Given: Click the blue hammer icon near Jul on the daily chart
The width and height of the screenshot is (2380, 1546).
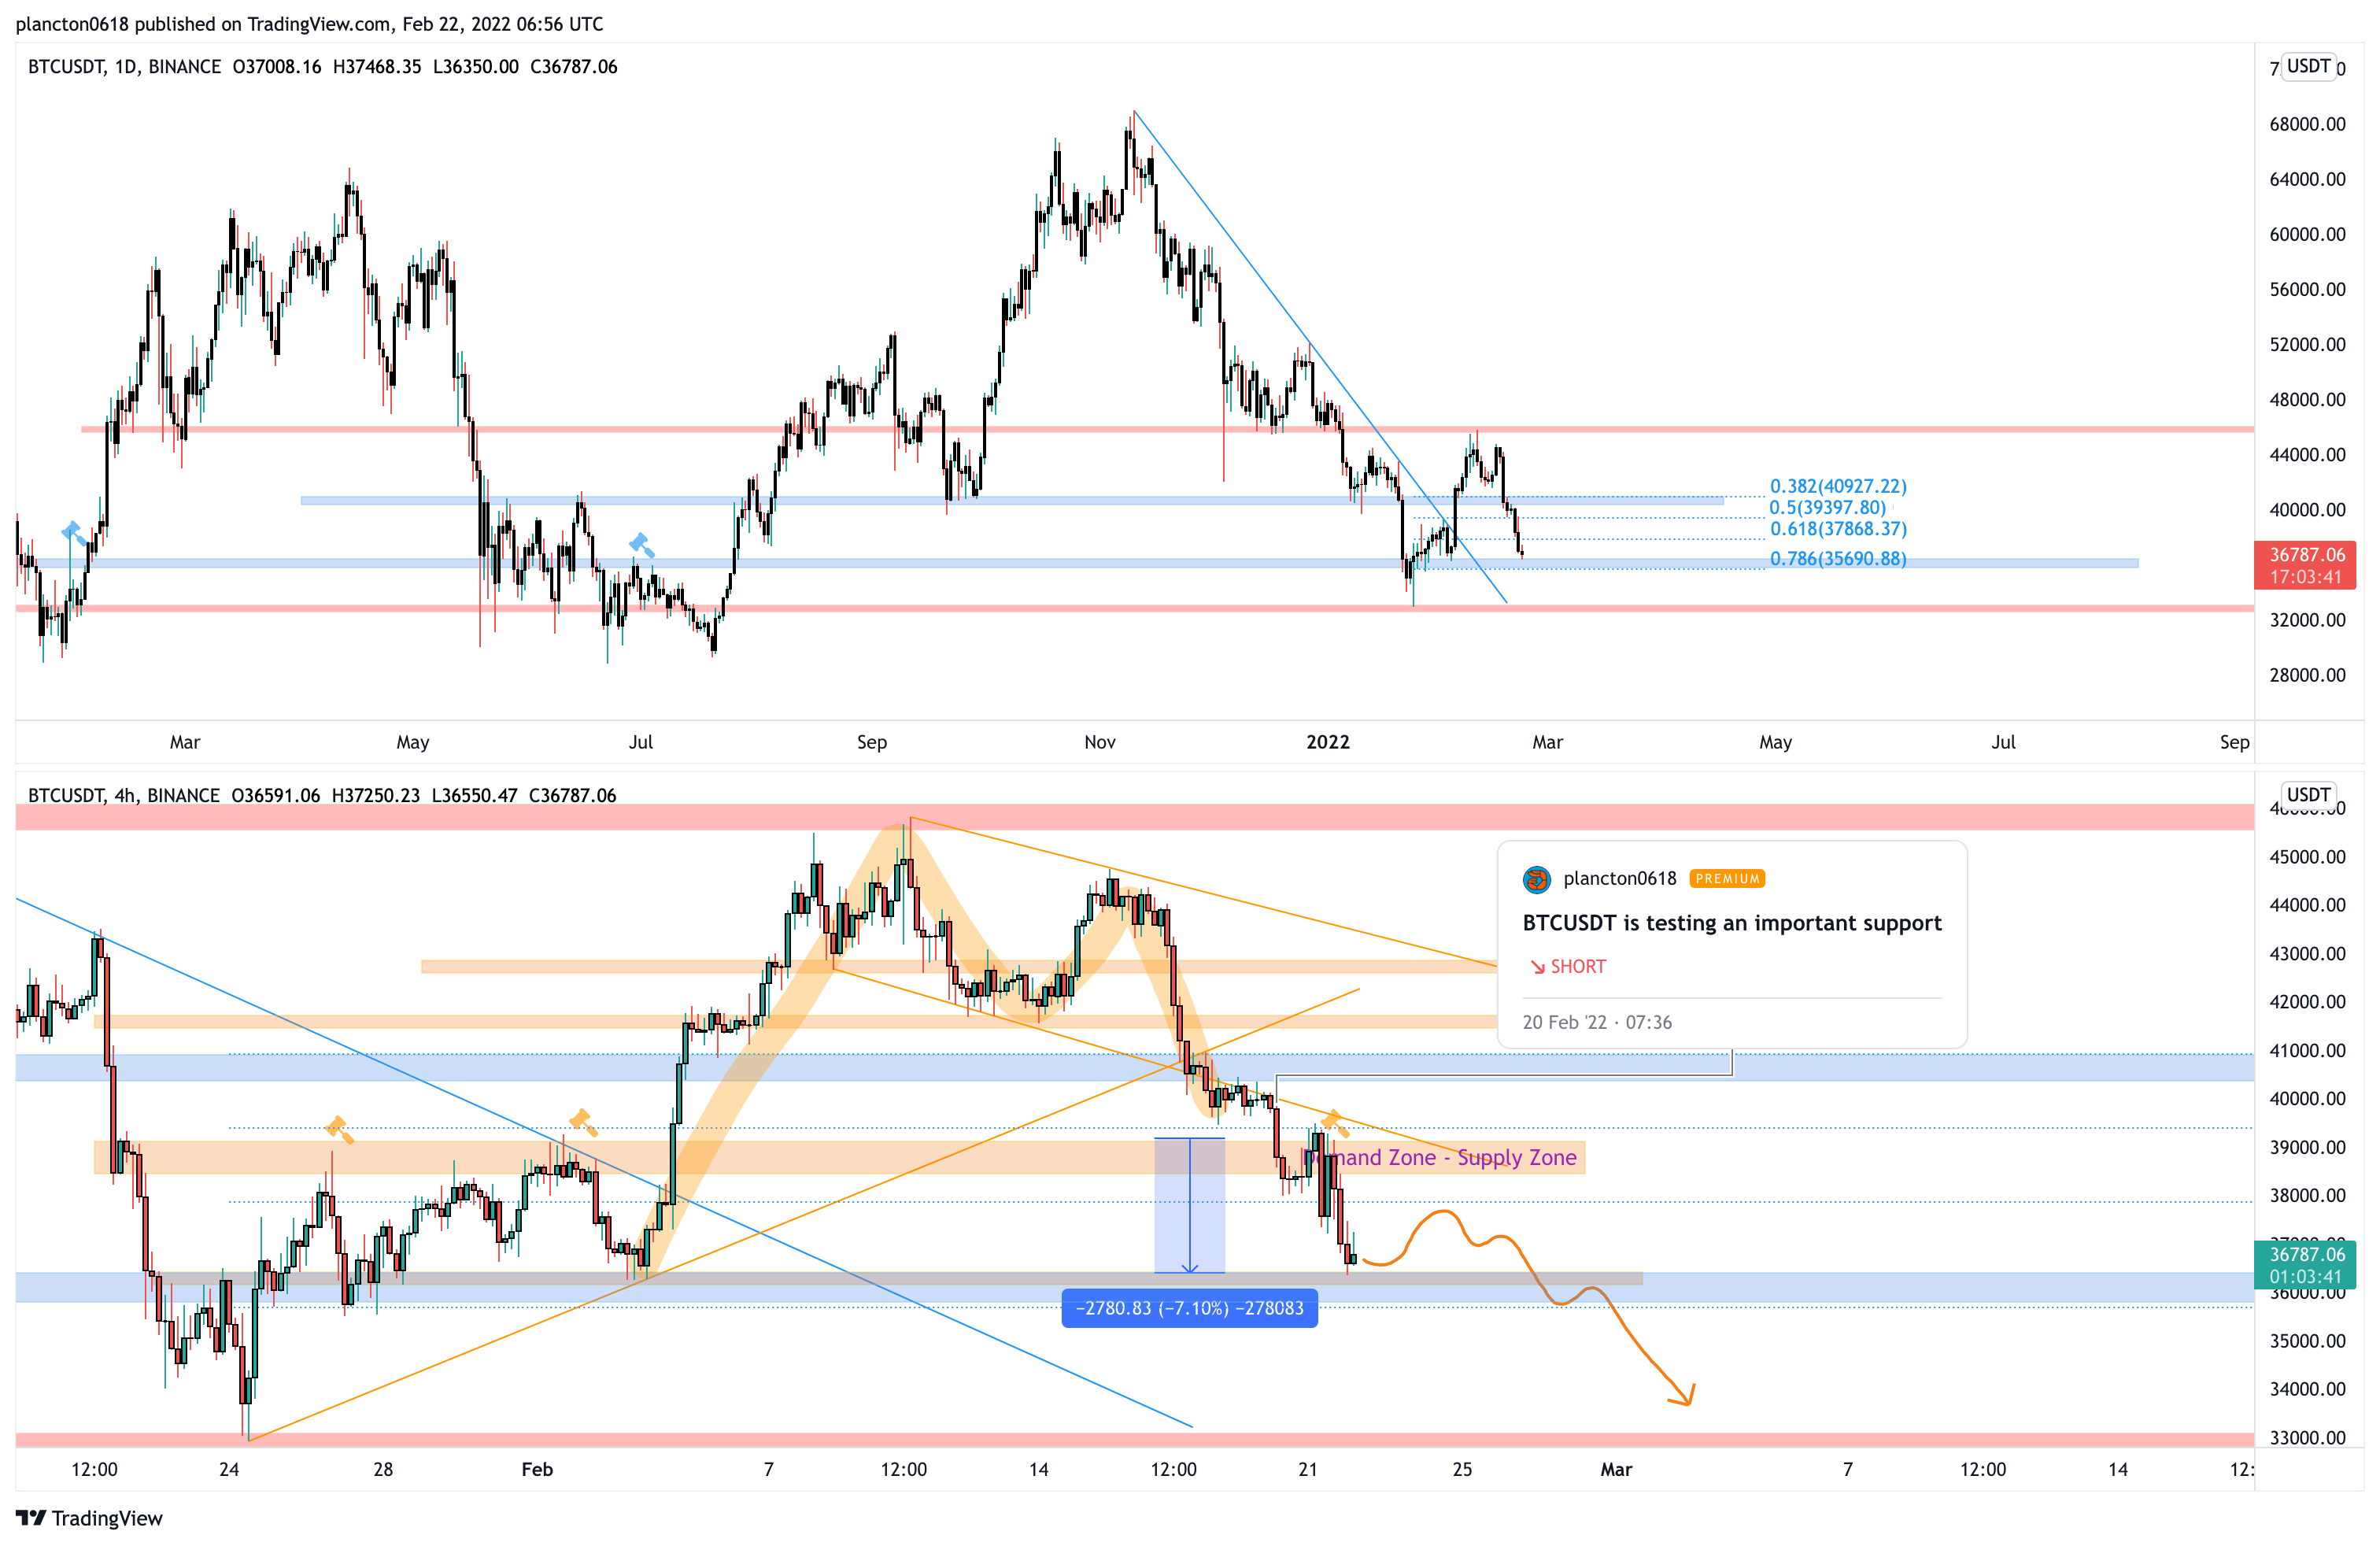Looking at the screenshot, I should (641, 545).
